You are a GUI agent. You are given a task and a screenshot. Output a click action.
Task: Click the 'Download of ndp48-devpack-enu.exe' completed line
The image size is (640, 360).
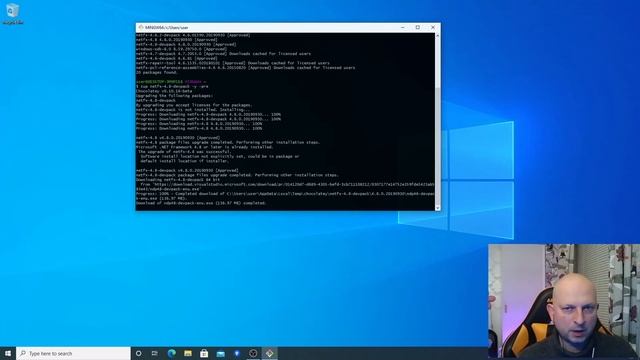point(201,203)
